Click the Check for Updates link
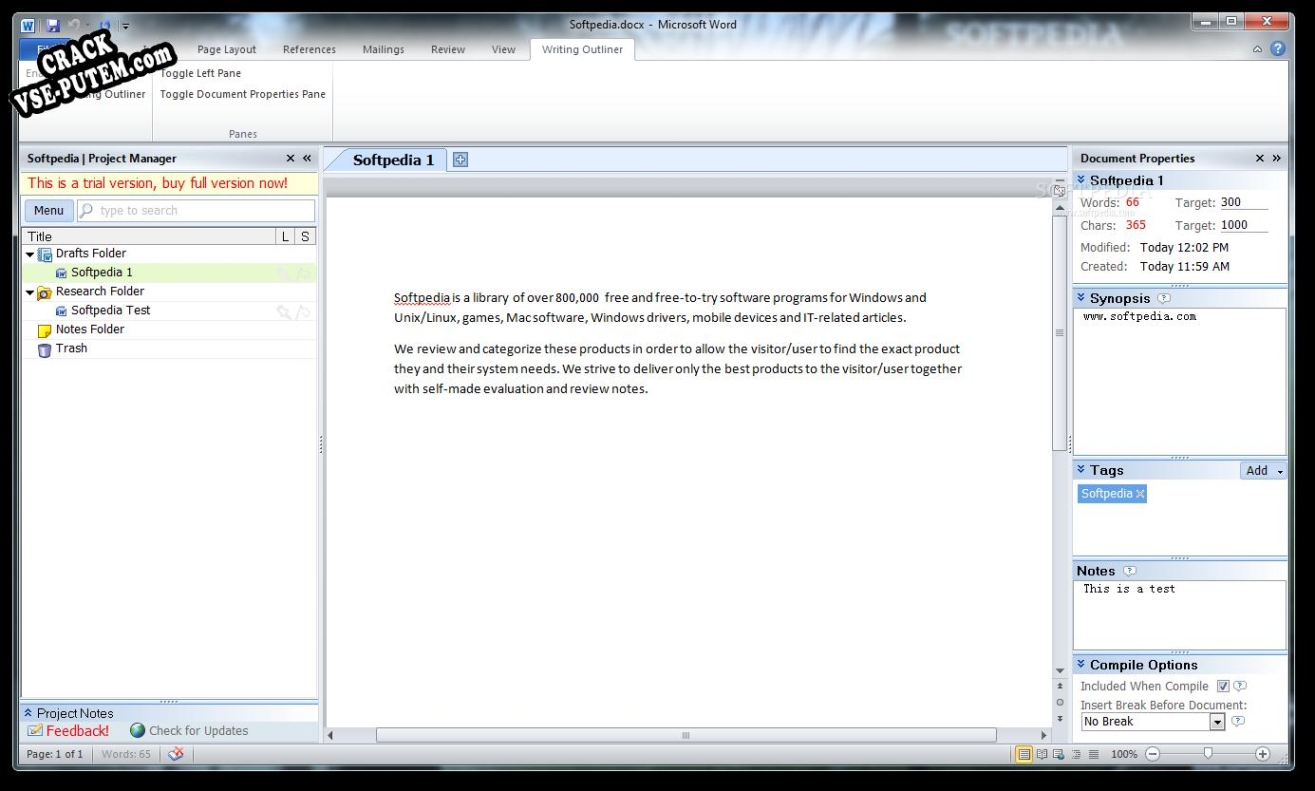Image resolution: width=1315 pixels, height=791 pixels. (198, 731)
